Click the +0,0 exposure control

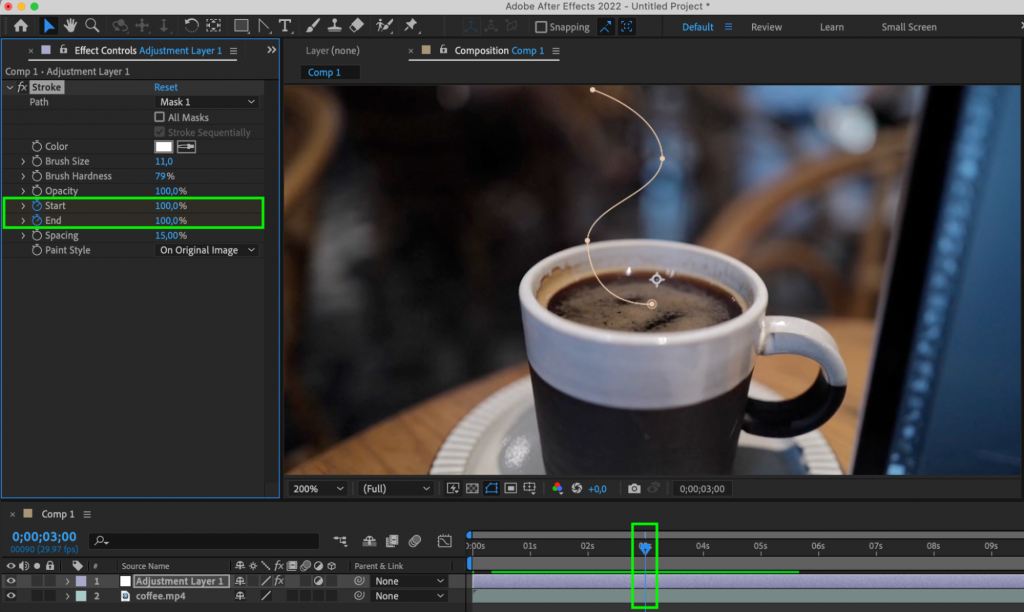tap(598, 489)
